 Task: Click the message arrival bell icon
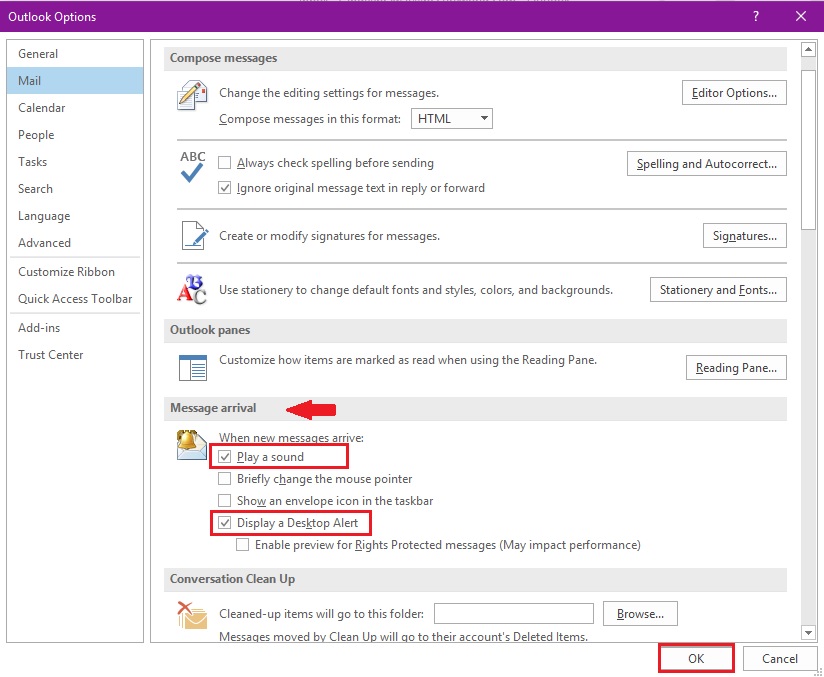(191, 444)
